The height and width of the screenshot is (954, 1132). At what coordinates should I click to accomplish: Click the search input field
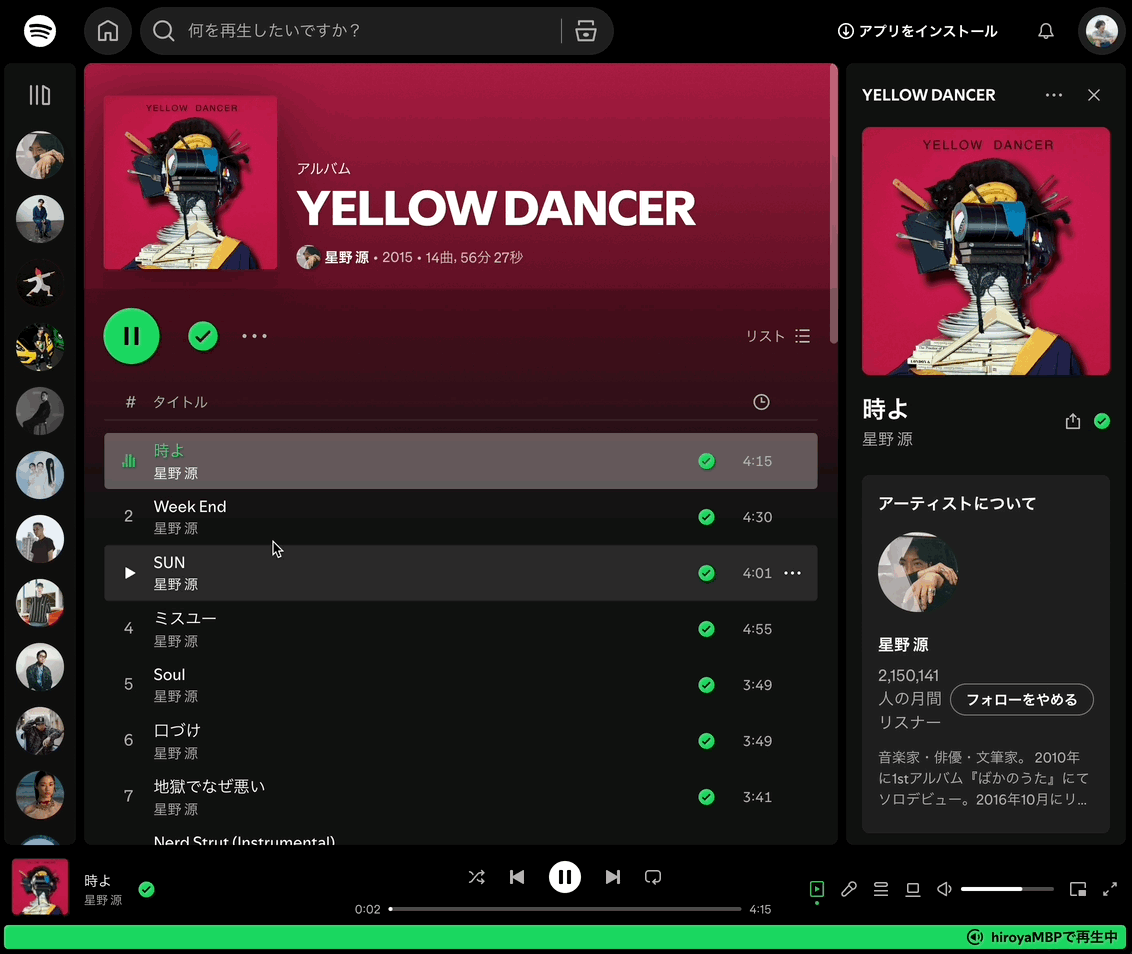[x=370, y=31]
